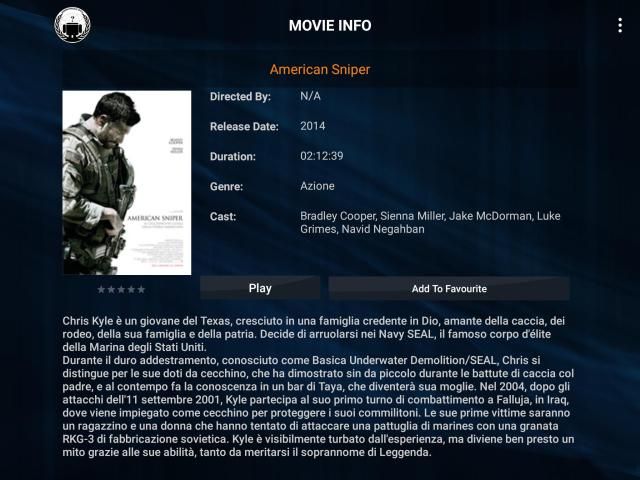Select the orange American Sniper title
Viewport: 640px width, 480px height.
[x=320, y=70]
